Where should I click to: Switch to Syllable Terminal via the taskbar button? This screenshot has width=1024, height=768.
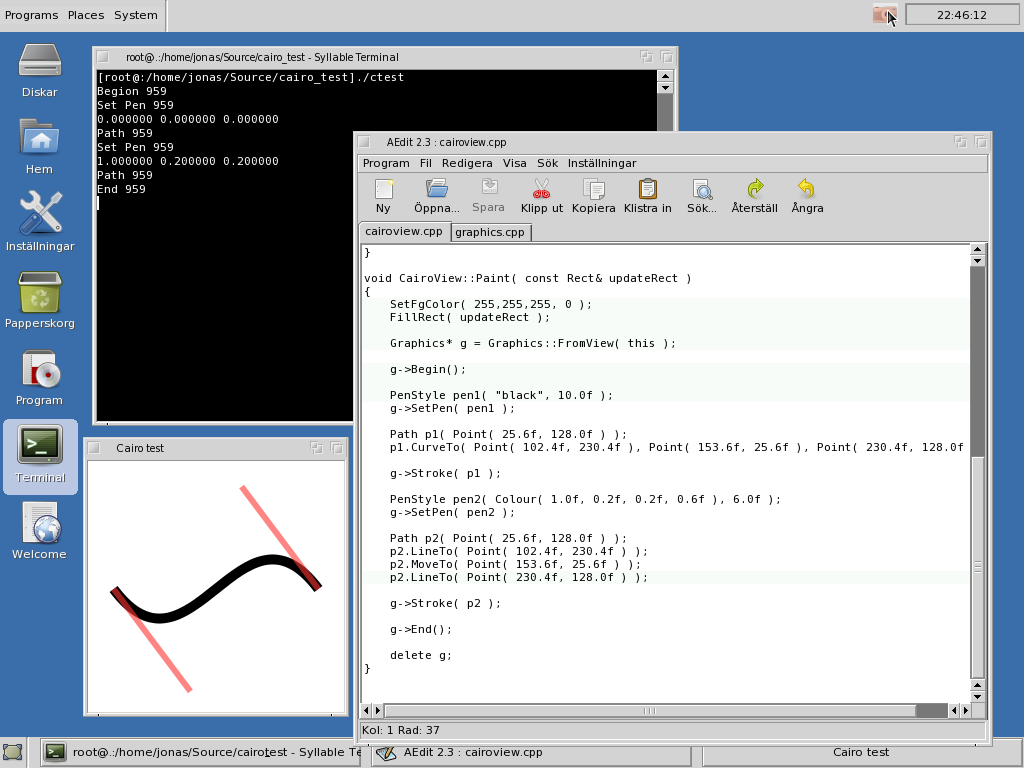click(201, 752)
